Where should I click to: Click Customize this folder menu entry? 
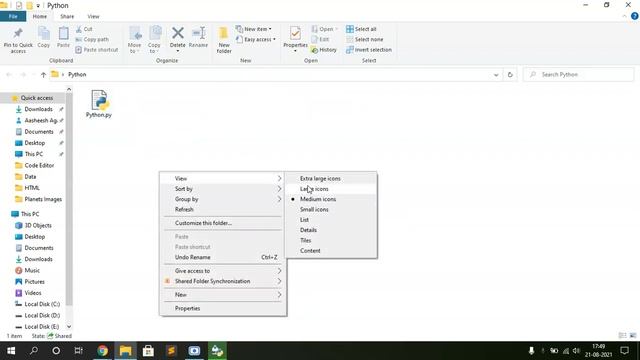click(x=223, y=223)
